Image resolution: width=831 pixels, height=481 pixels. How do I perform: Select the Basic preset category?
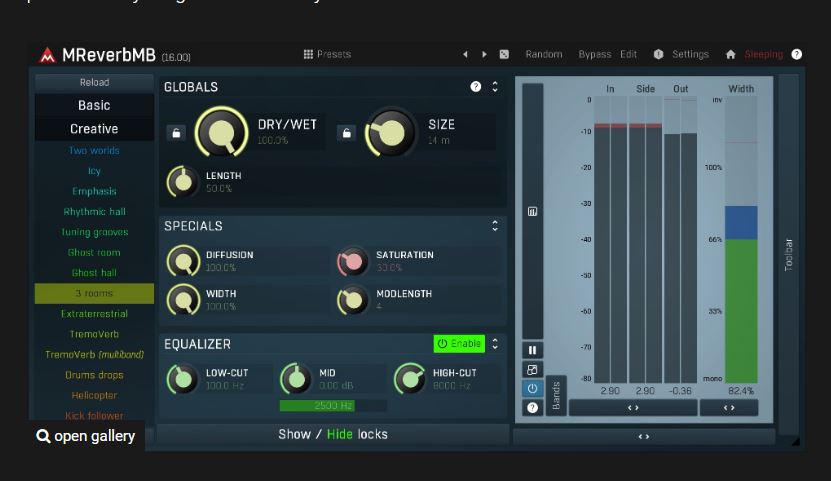coord(94,105)
